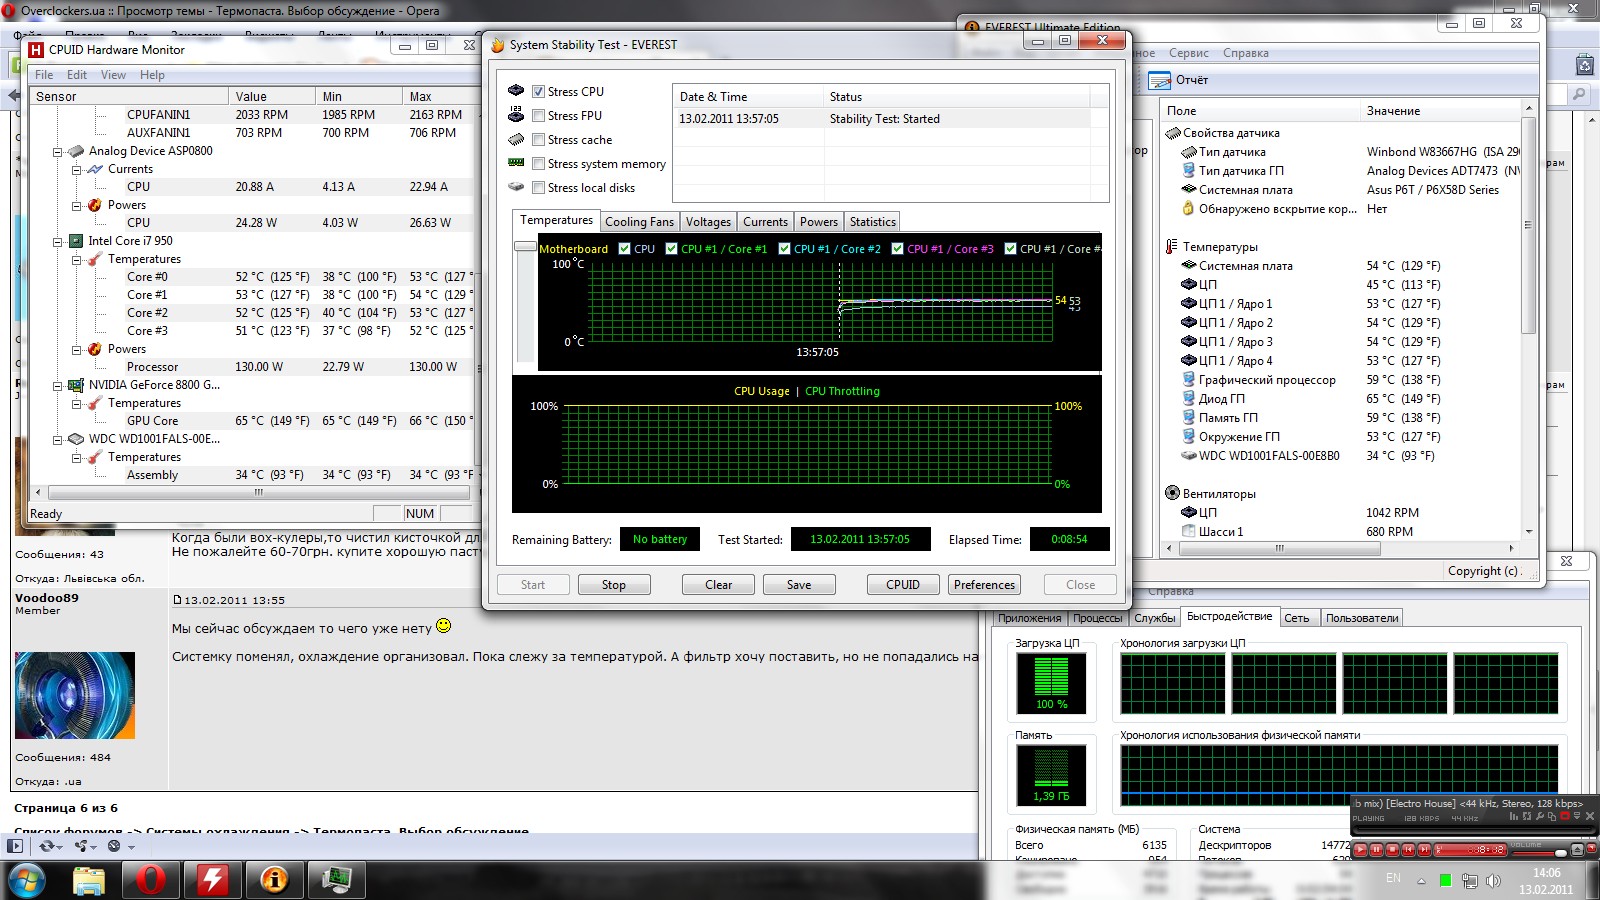The image size is (1600, 900).
Task: Open the Windows Start orb
Action: [x=26, y=880]
